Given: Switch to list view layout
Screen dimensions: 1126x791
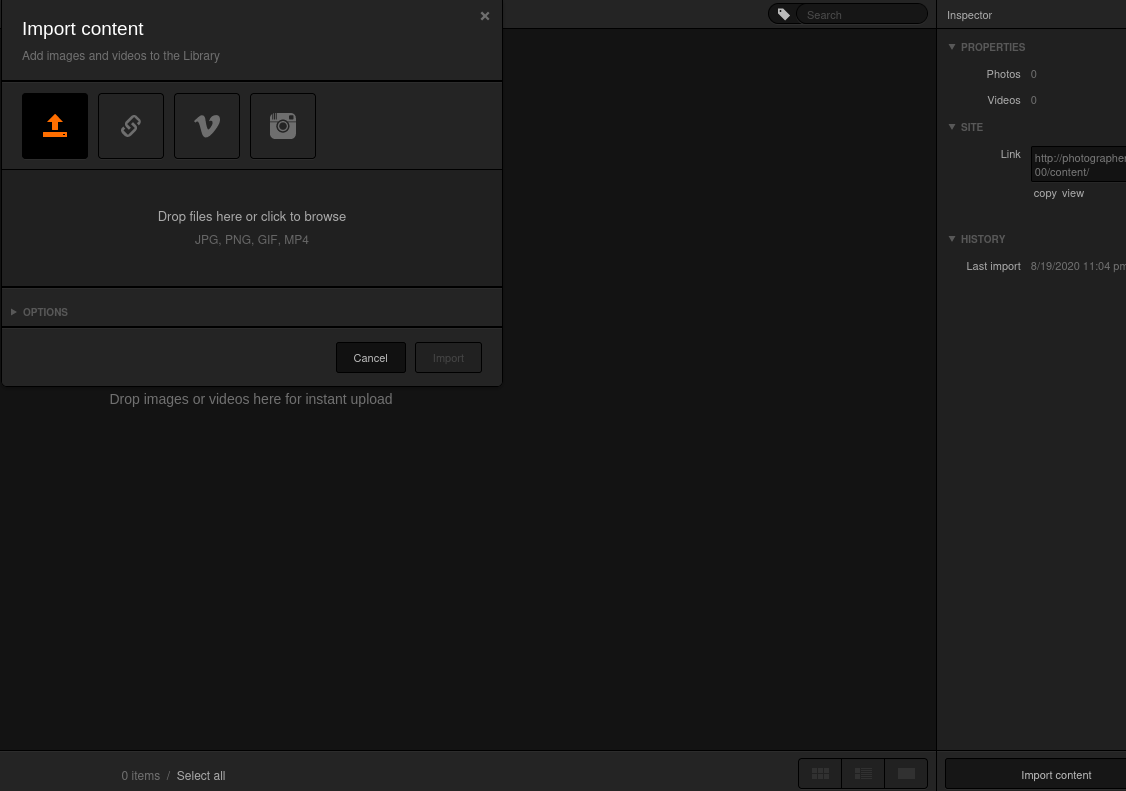Looking at the screenshot, I should (x=863, y=774).
